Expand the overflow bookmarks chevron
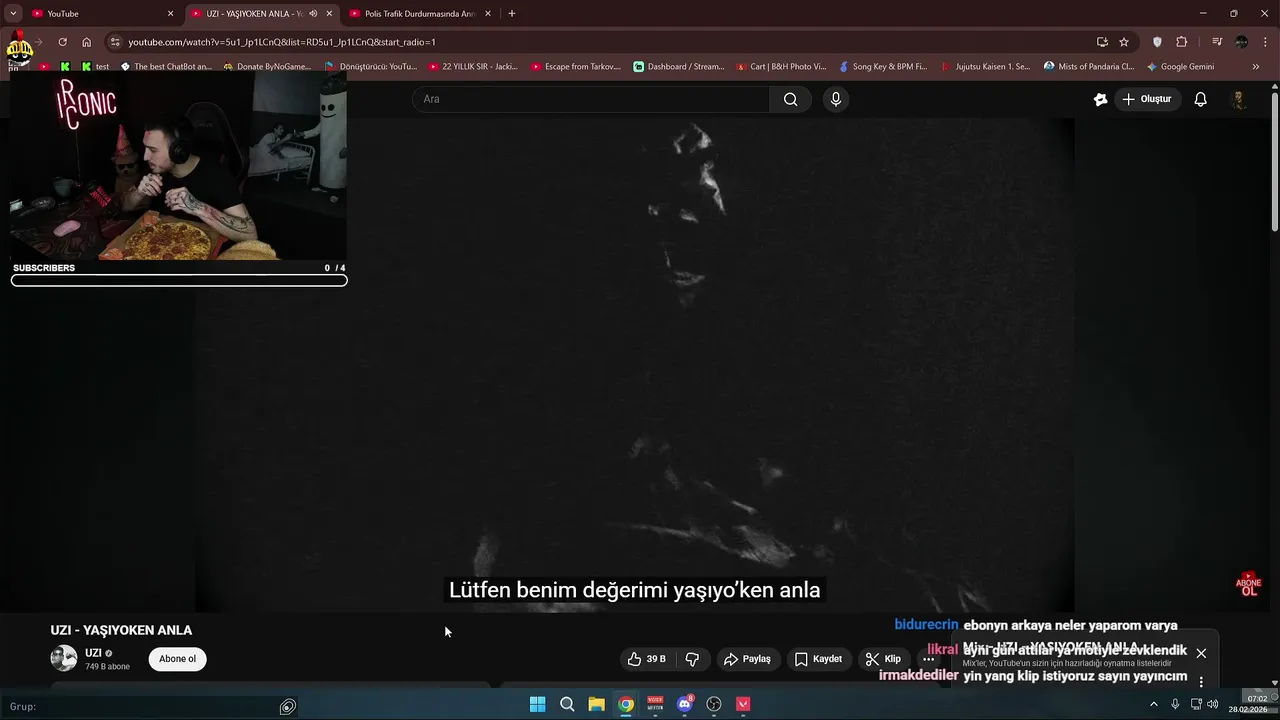The height and width of the screenshot is (720, 1280). (1256, 67)
